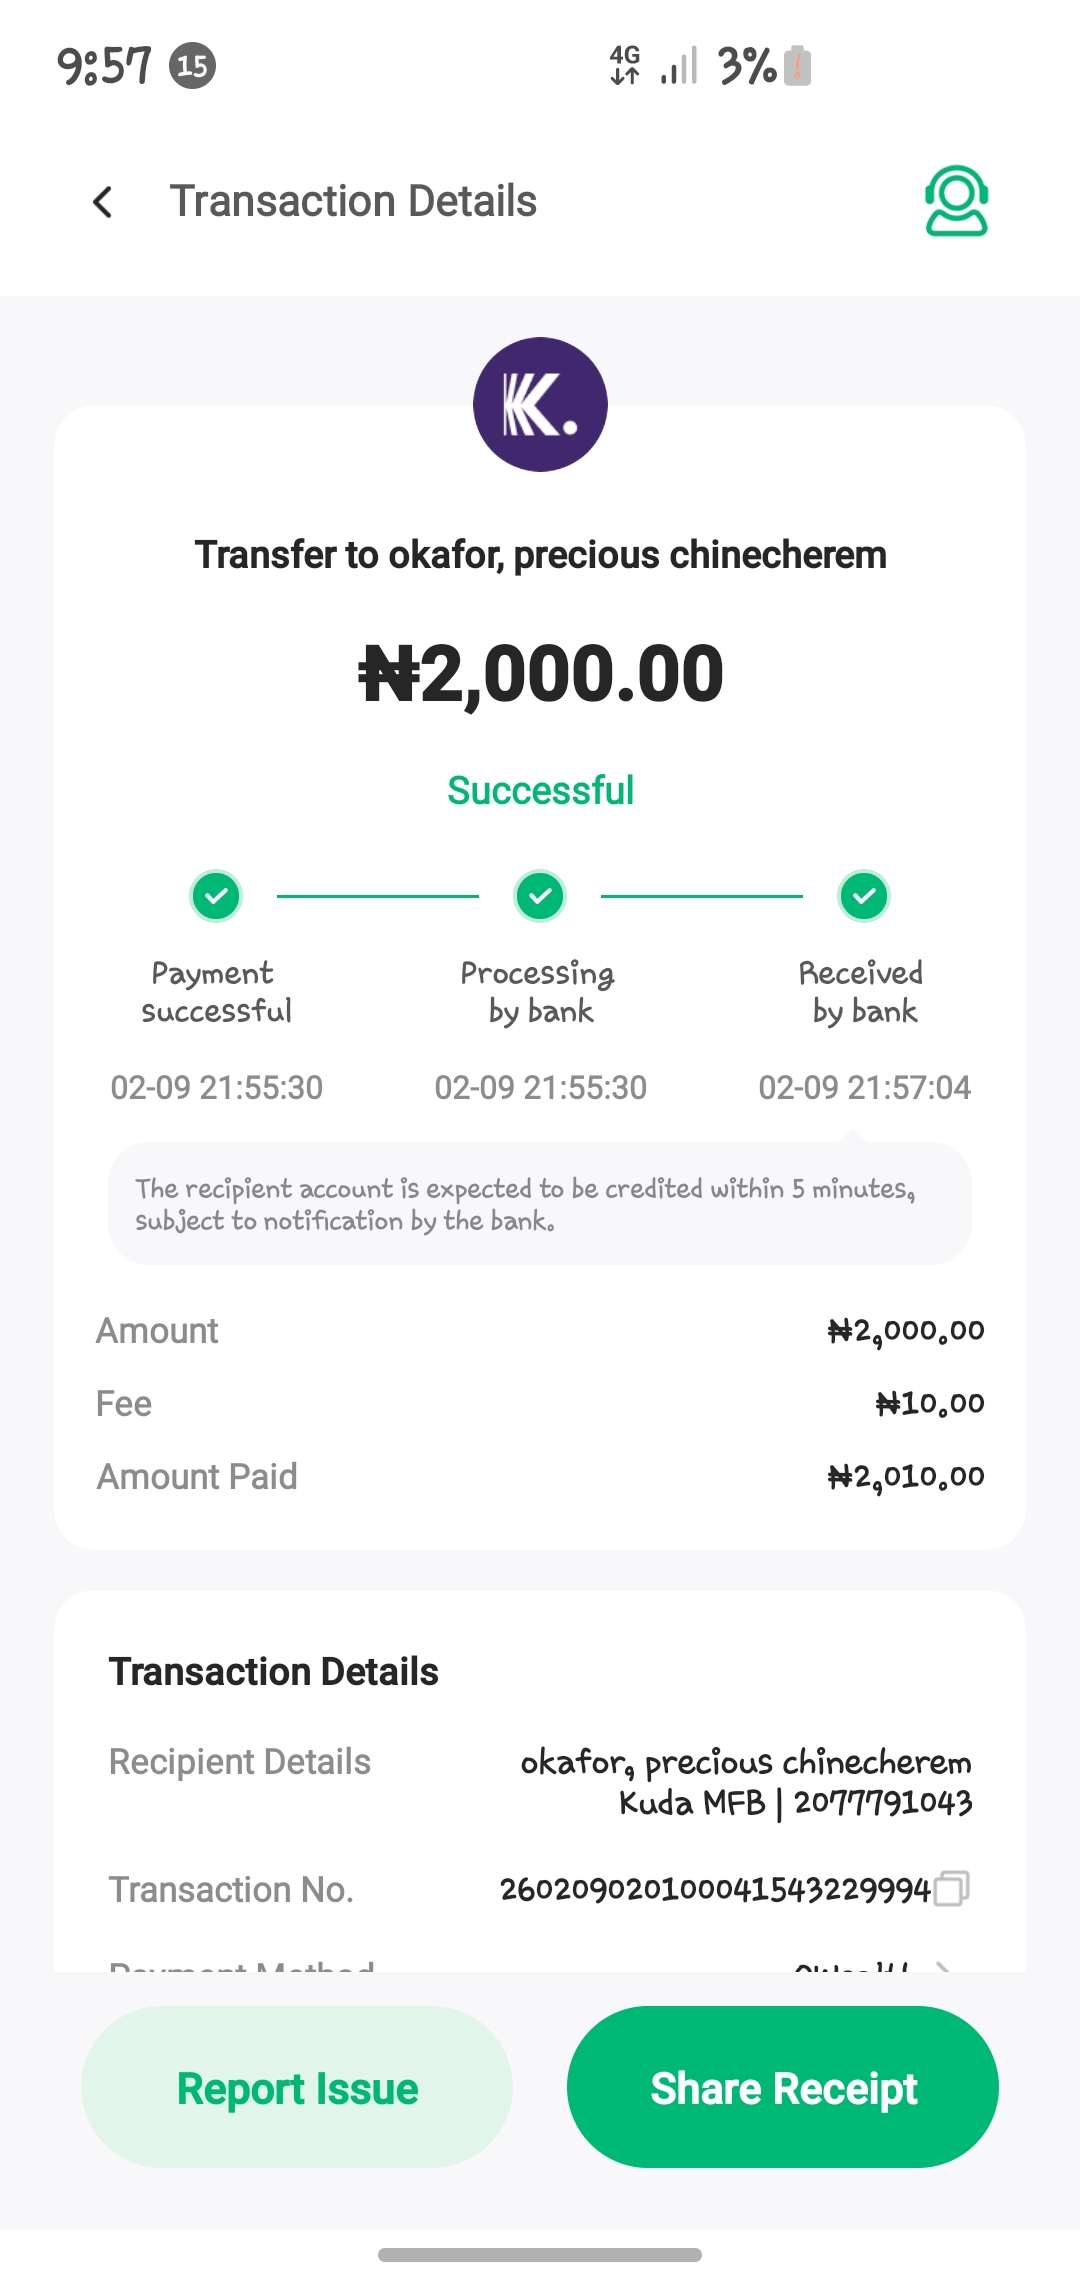Tap the progress line after Payment successful
The height and width of the screenshot is (2280, 1080).
377,896
